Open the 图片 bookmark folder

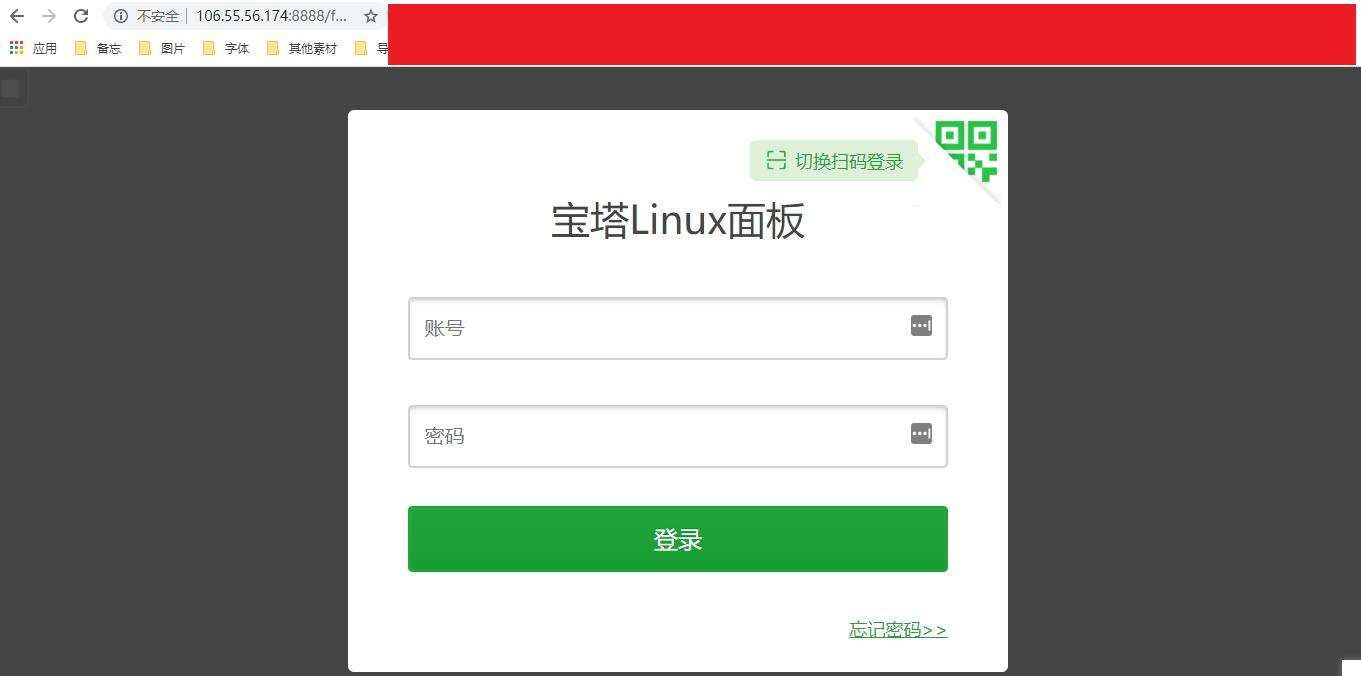tap(162, 48)
